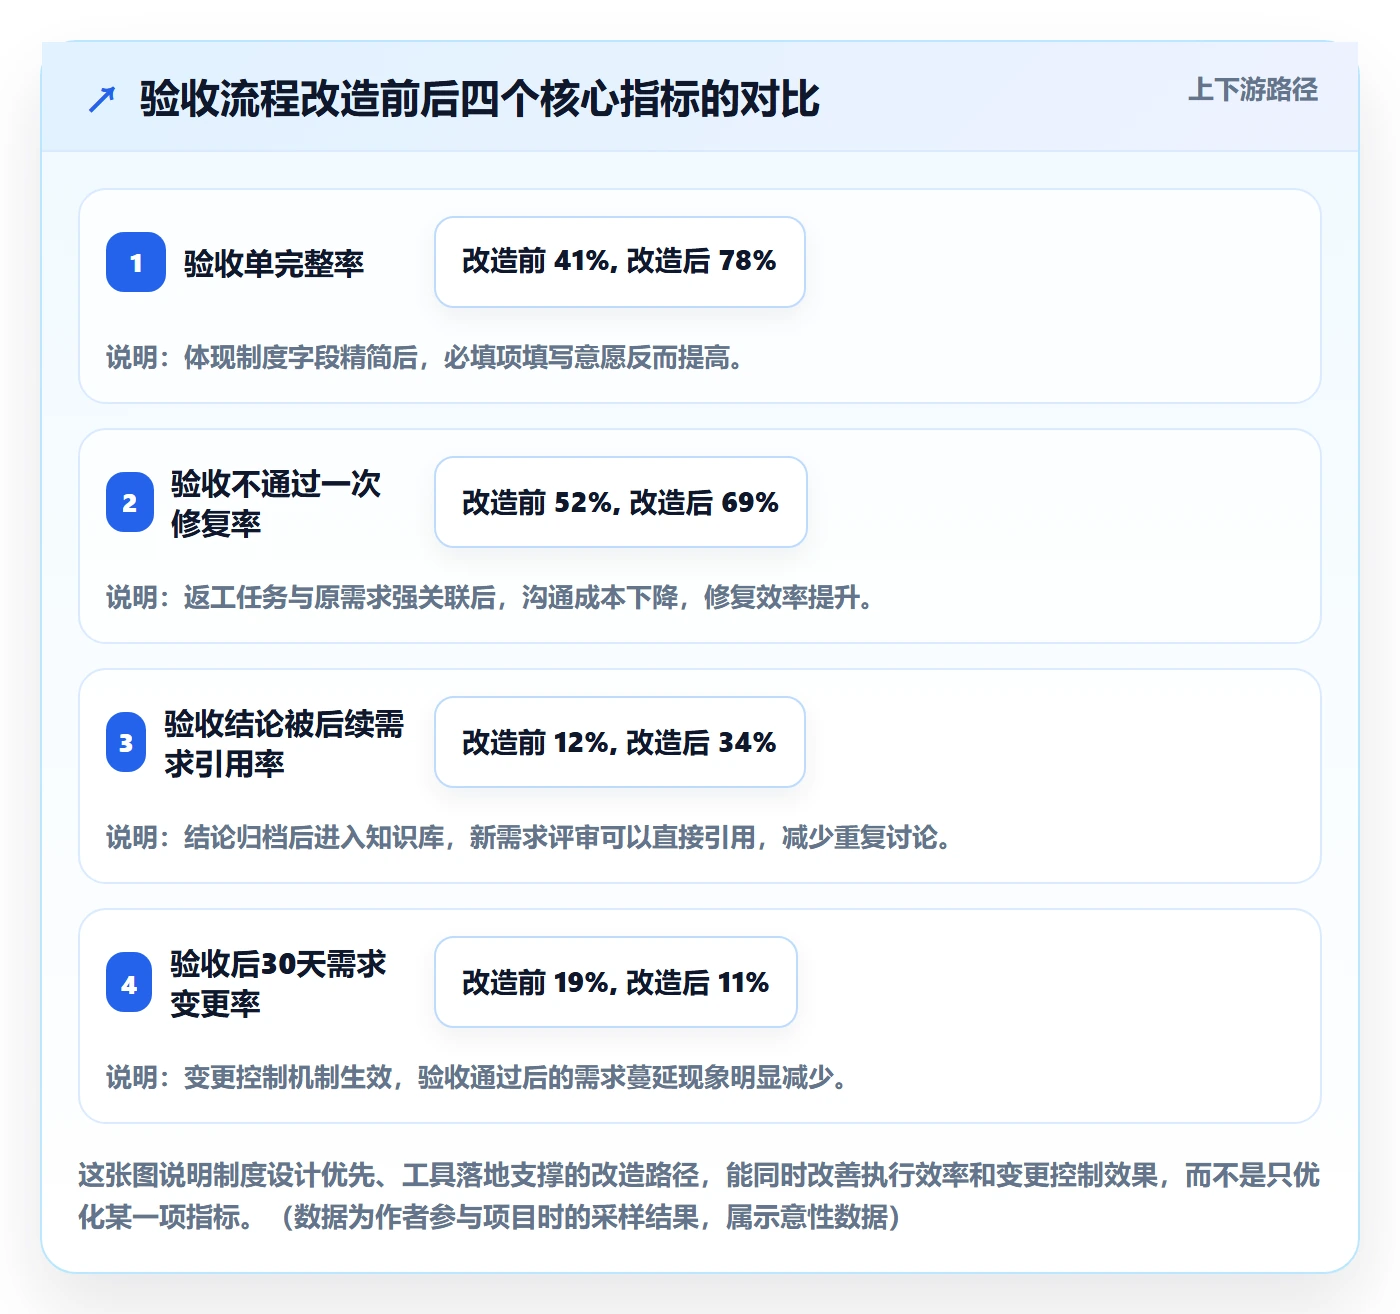Click the number 2 badge for 验收不通过一次修复率
This screenshot has height=1314, width=1400.
(x=130, y=502)
